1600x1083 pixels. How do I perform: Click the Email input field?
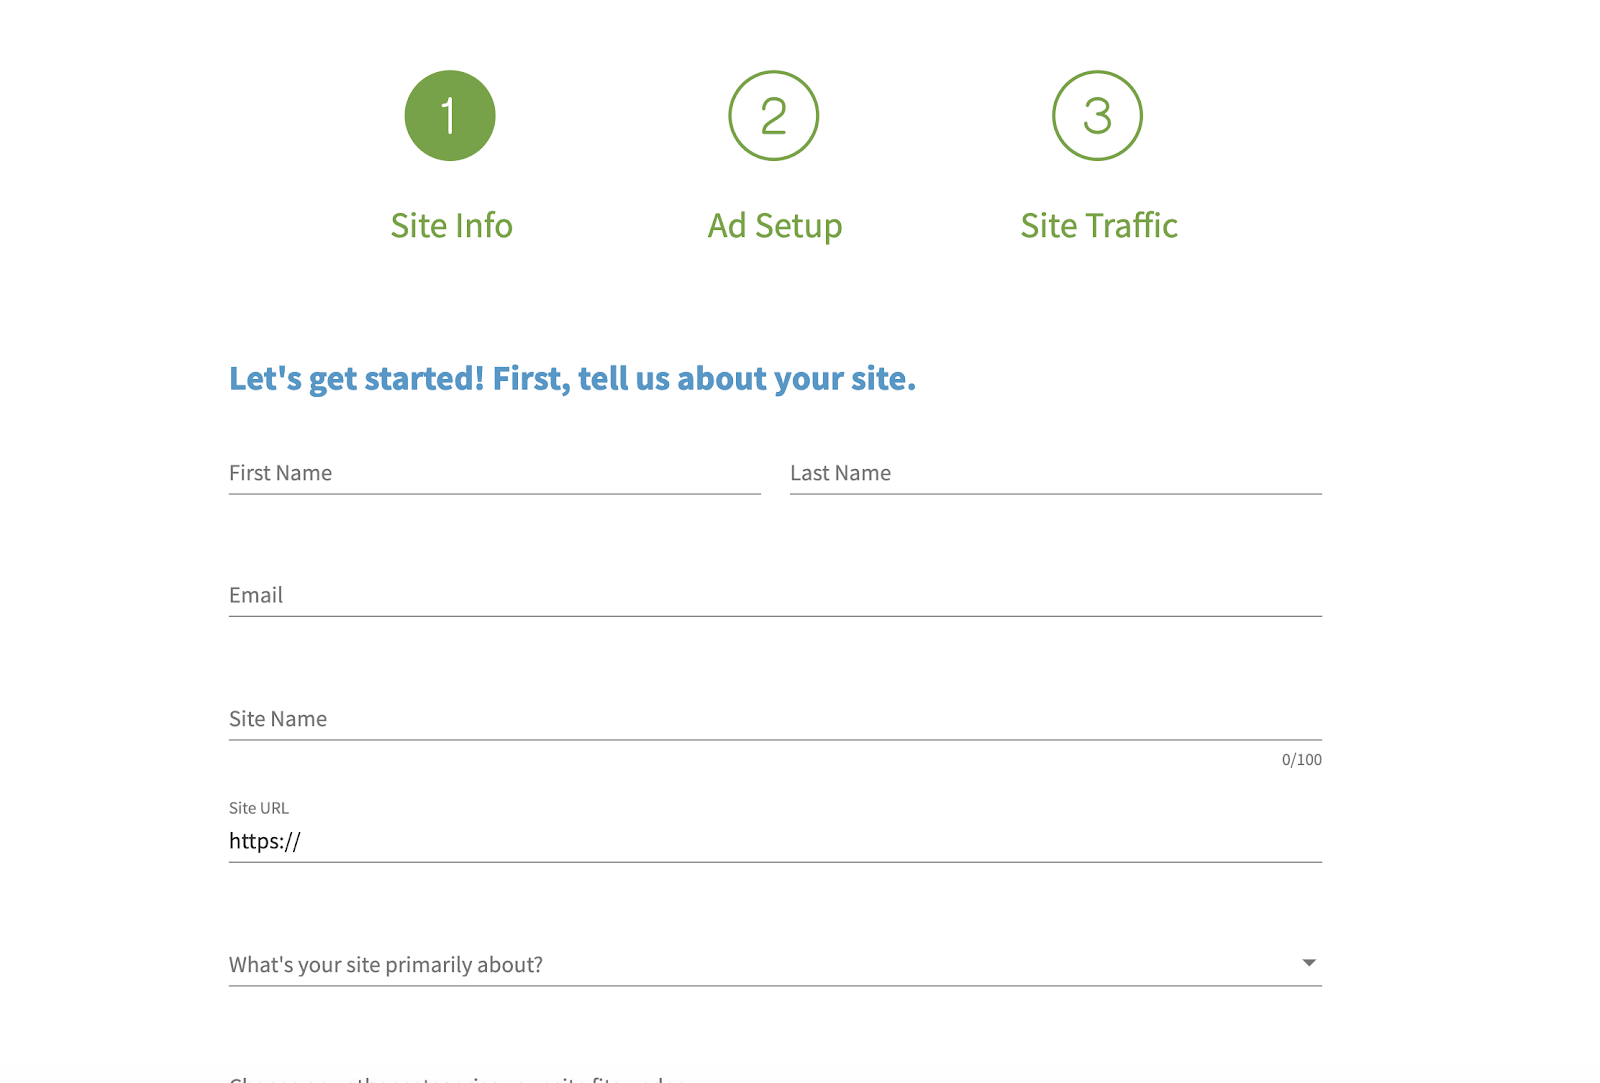point(775,595)
